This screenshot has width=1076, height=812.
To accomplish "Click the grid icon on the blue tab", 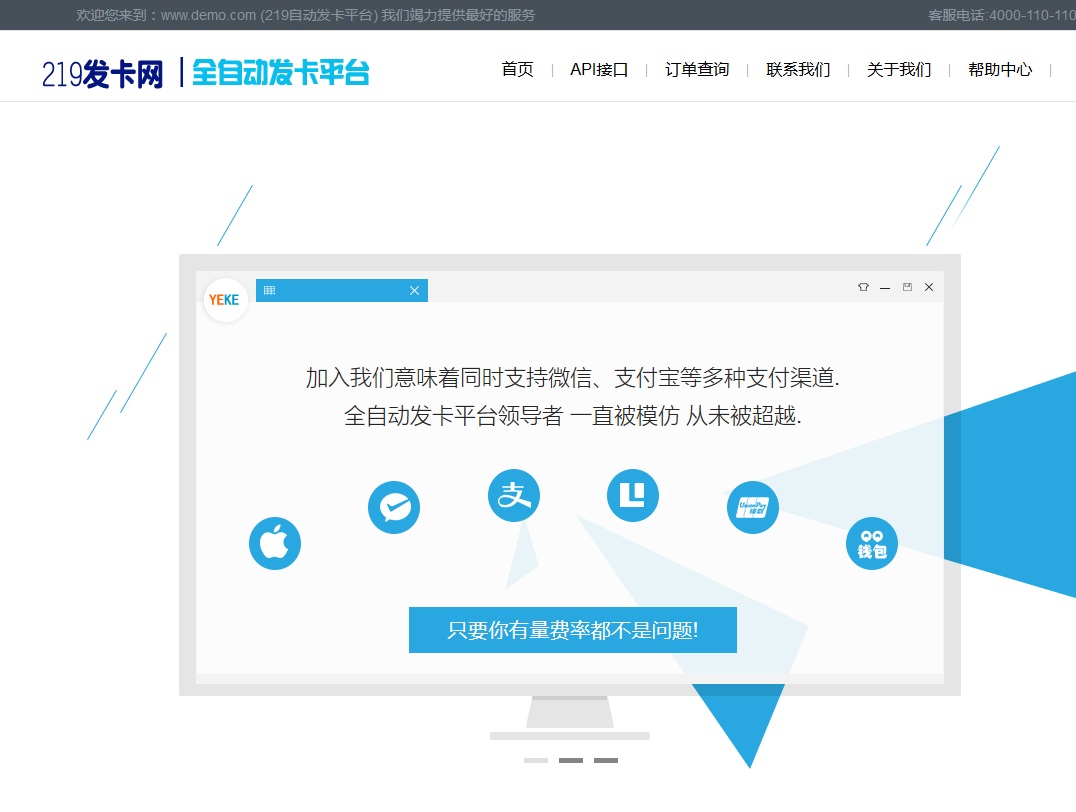I will [x=269, y=291].
